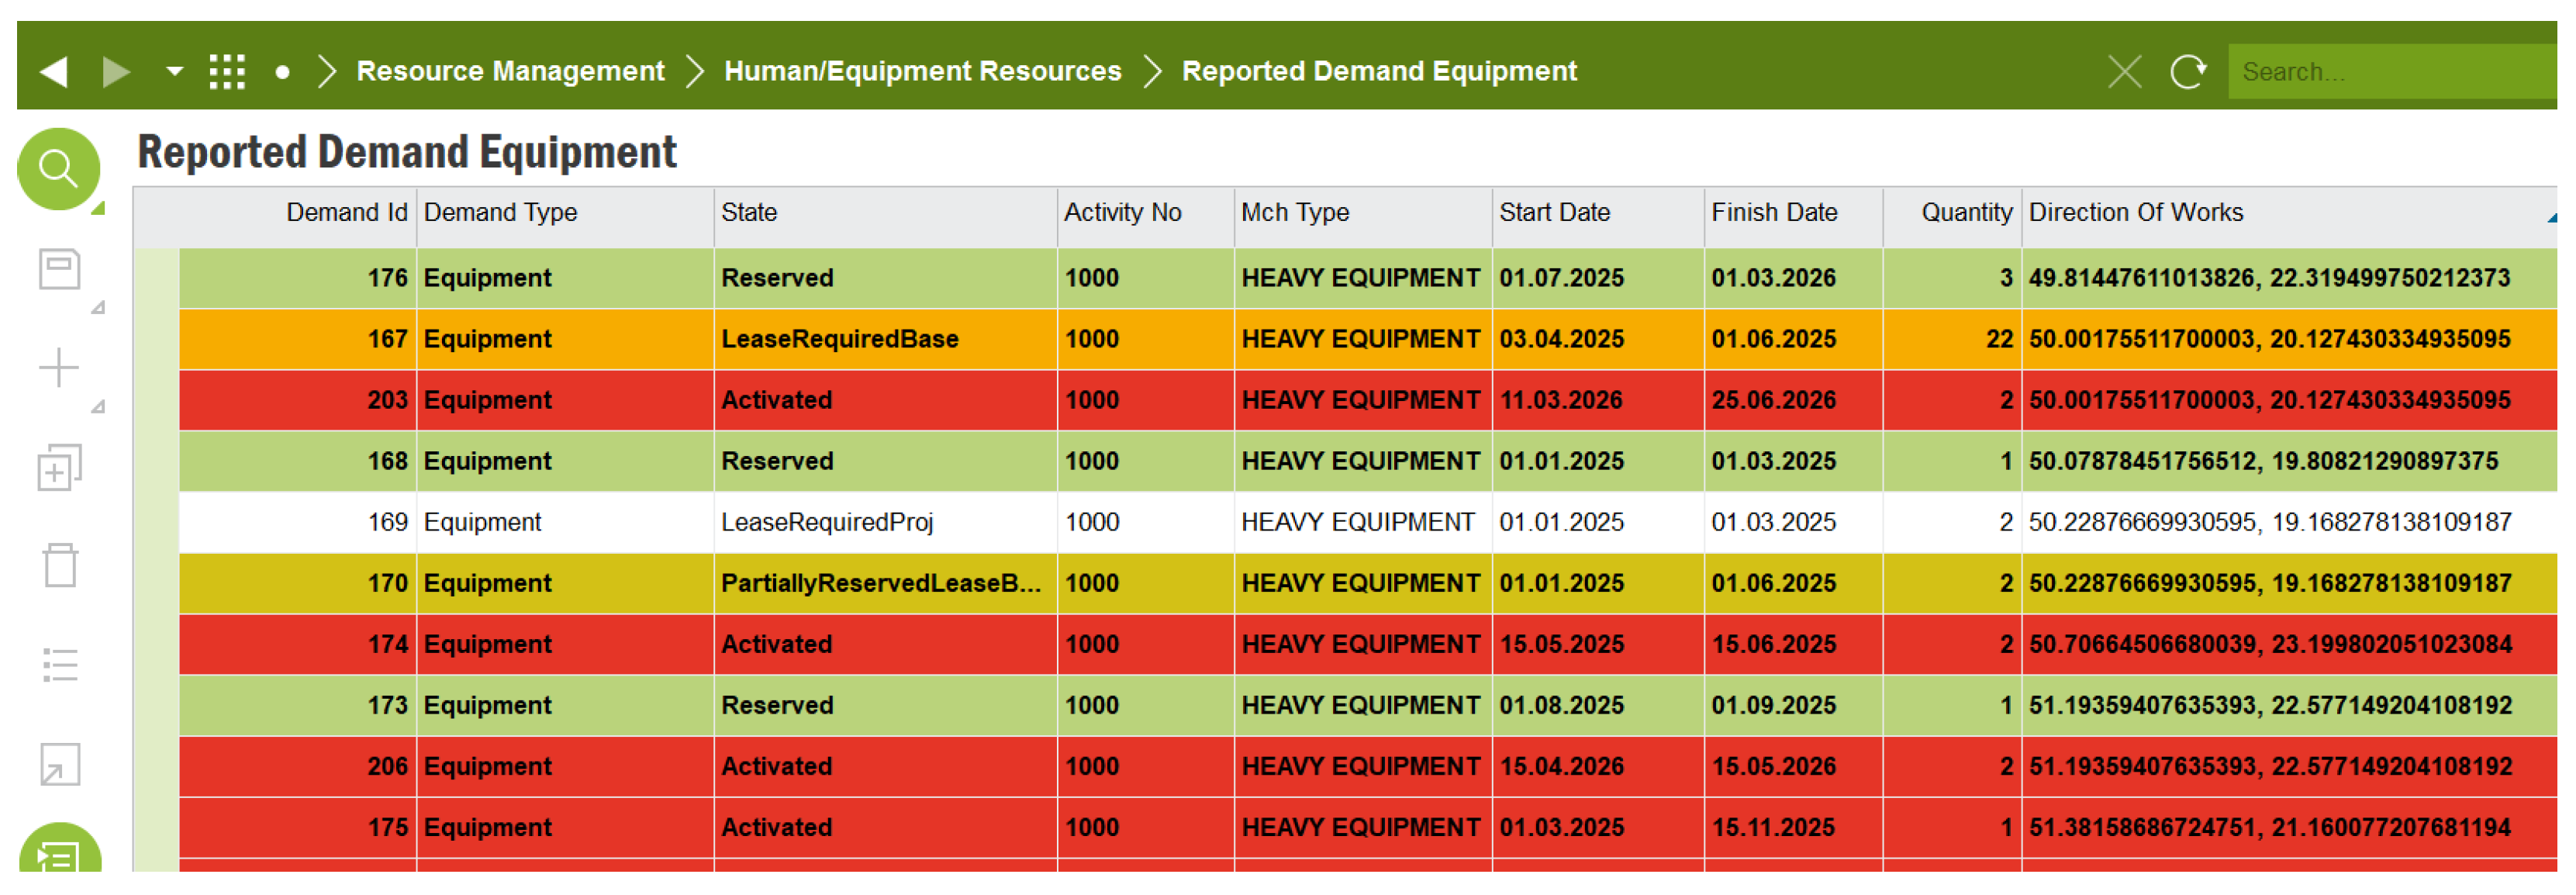Screen dimensions: 2576x895
Task: Click LeaseRequiredProj state cell
Action: point(885,522)
